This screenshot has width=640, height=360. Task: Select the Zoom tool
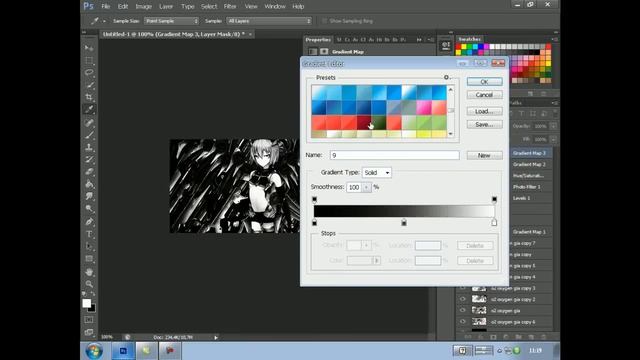(x=89, y=284)
